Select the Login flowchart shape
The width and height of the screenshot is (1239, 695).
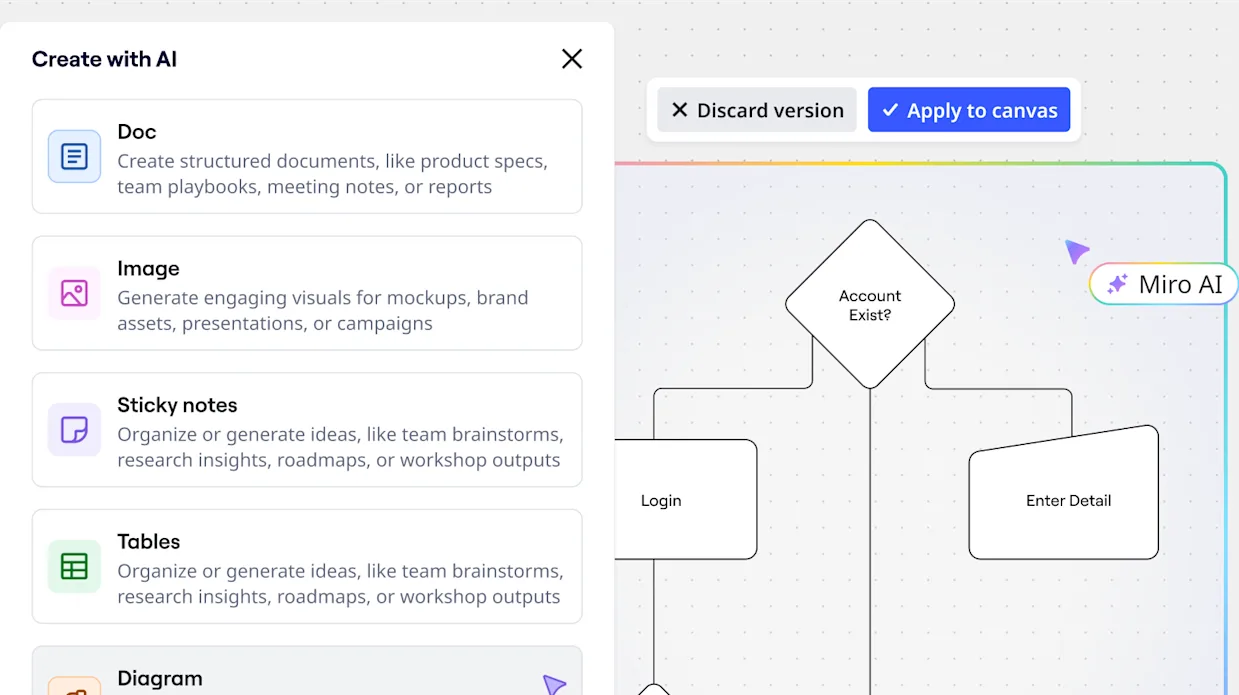[x=685, y=500]
